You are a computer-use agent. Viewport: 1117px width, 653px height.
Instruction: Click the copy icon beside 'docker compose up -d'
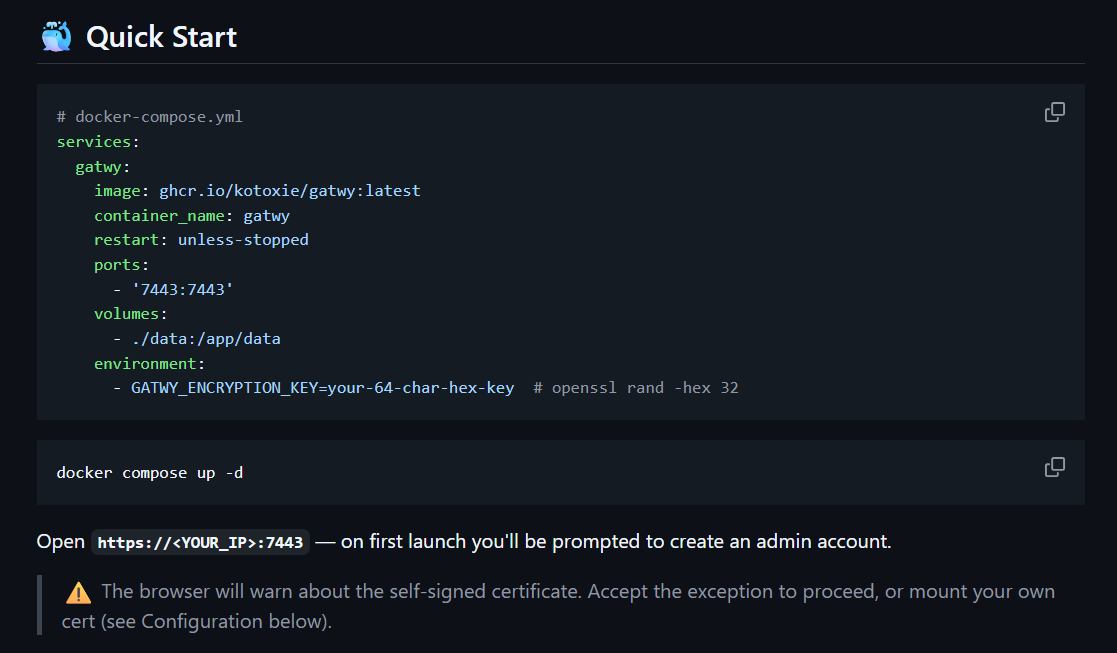(1054, 467)
